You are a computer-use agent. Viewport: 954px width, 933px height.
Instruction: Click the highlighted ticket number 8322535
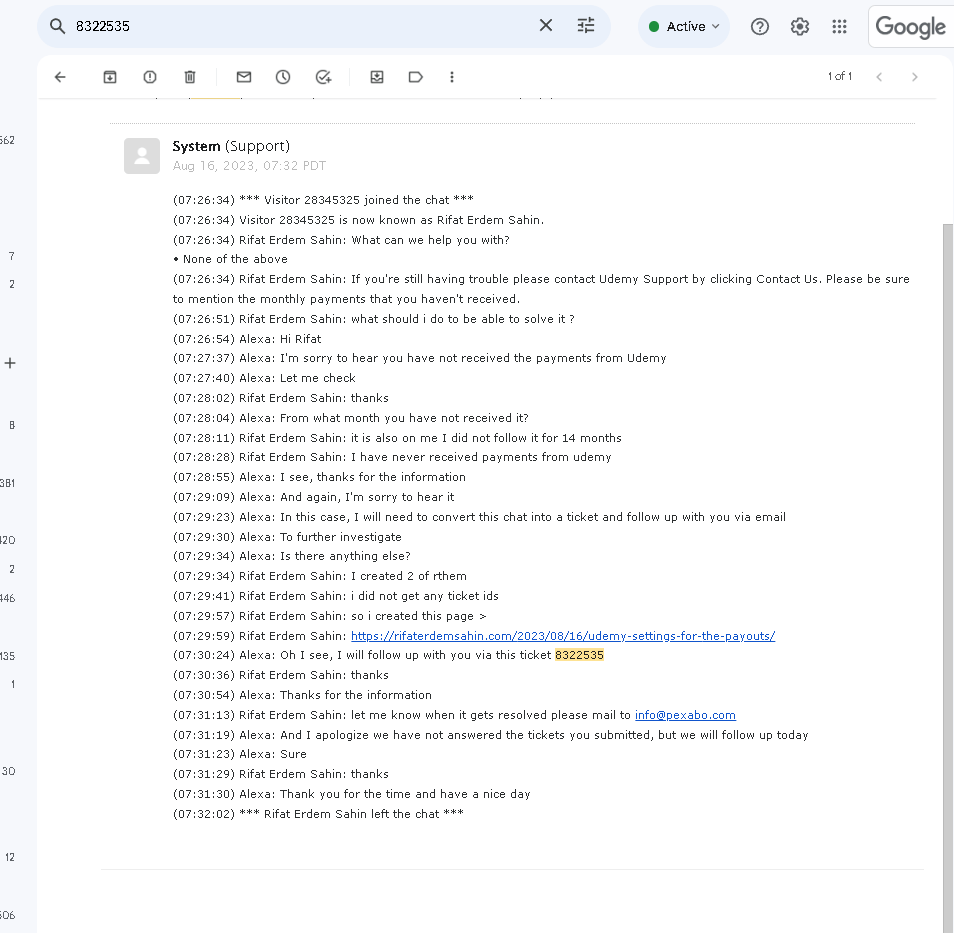(579, 655)
